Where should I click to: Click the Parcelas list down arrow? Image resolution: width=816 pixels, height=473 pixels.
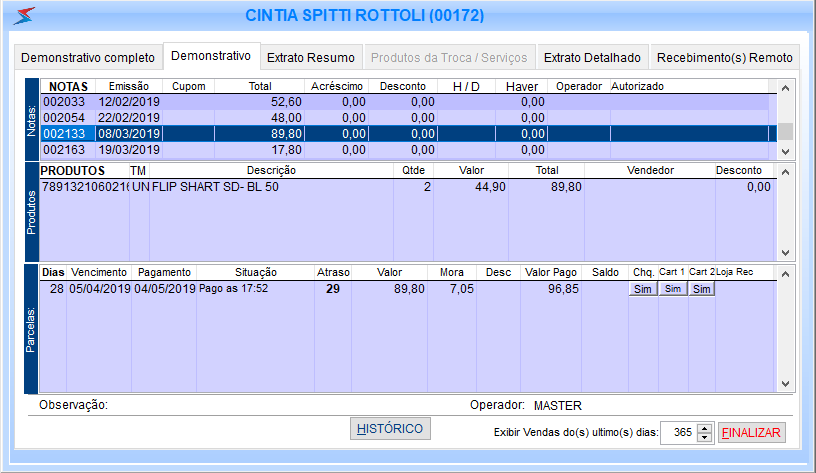click(x=785, y=384)
